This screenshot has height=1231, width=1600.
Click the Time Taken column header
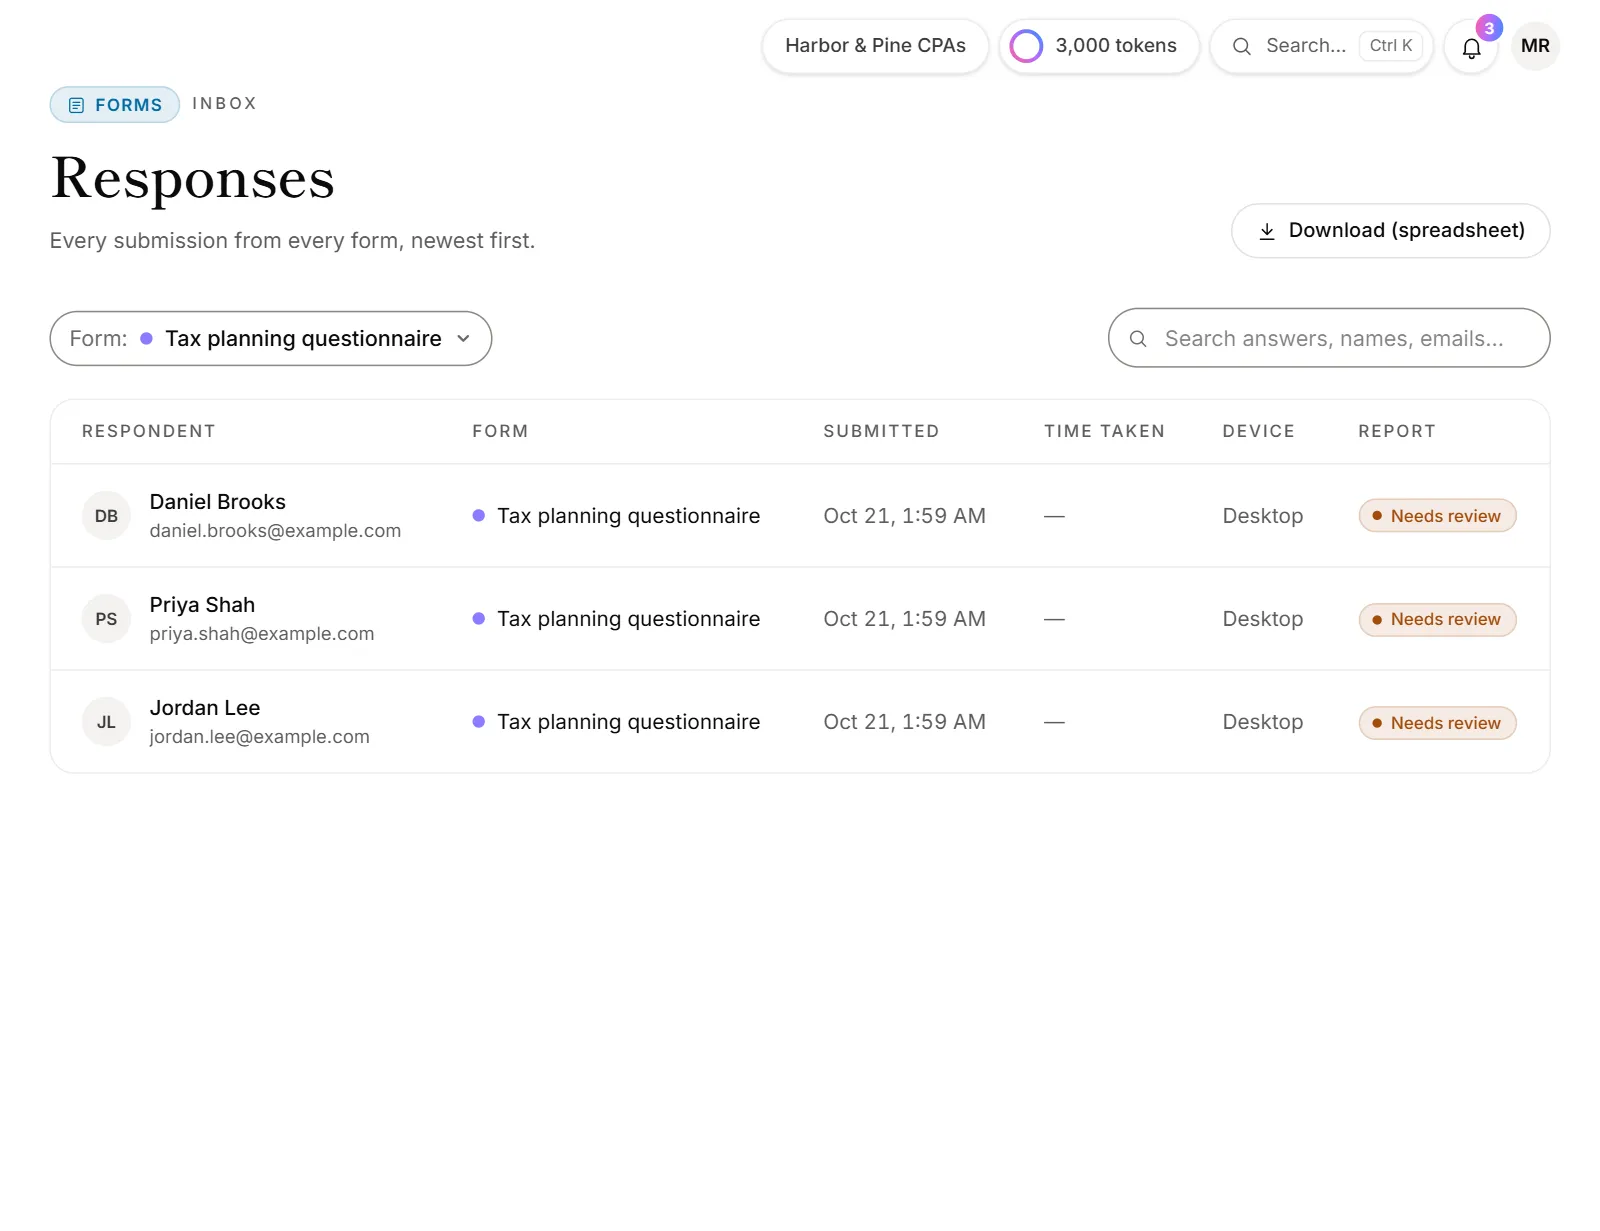point(1105,431)
